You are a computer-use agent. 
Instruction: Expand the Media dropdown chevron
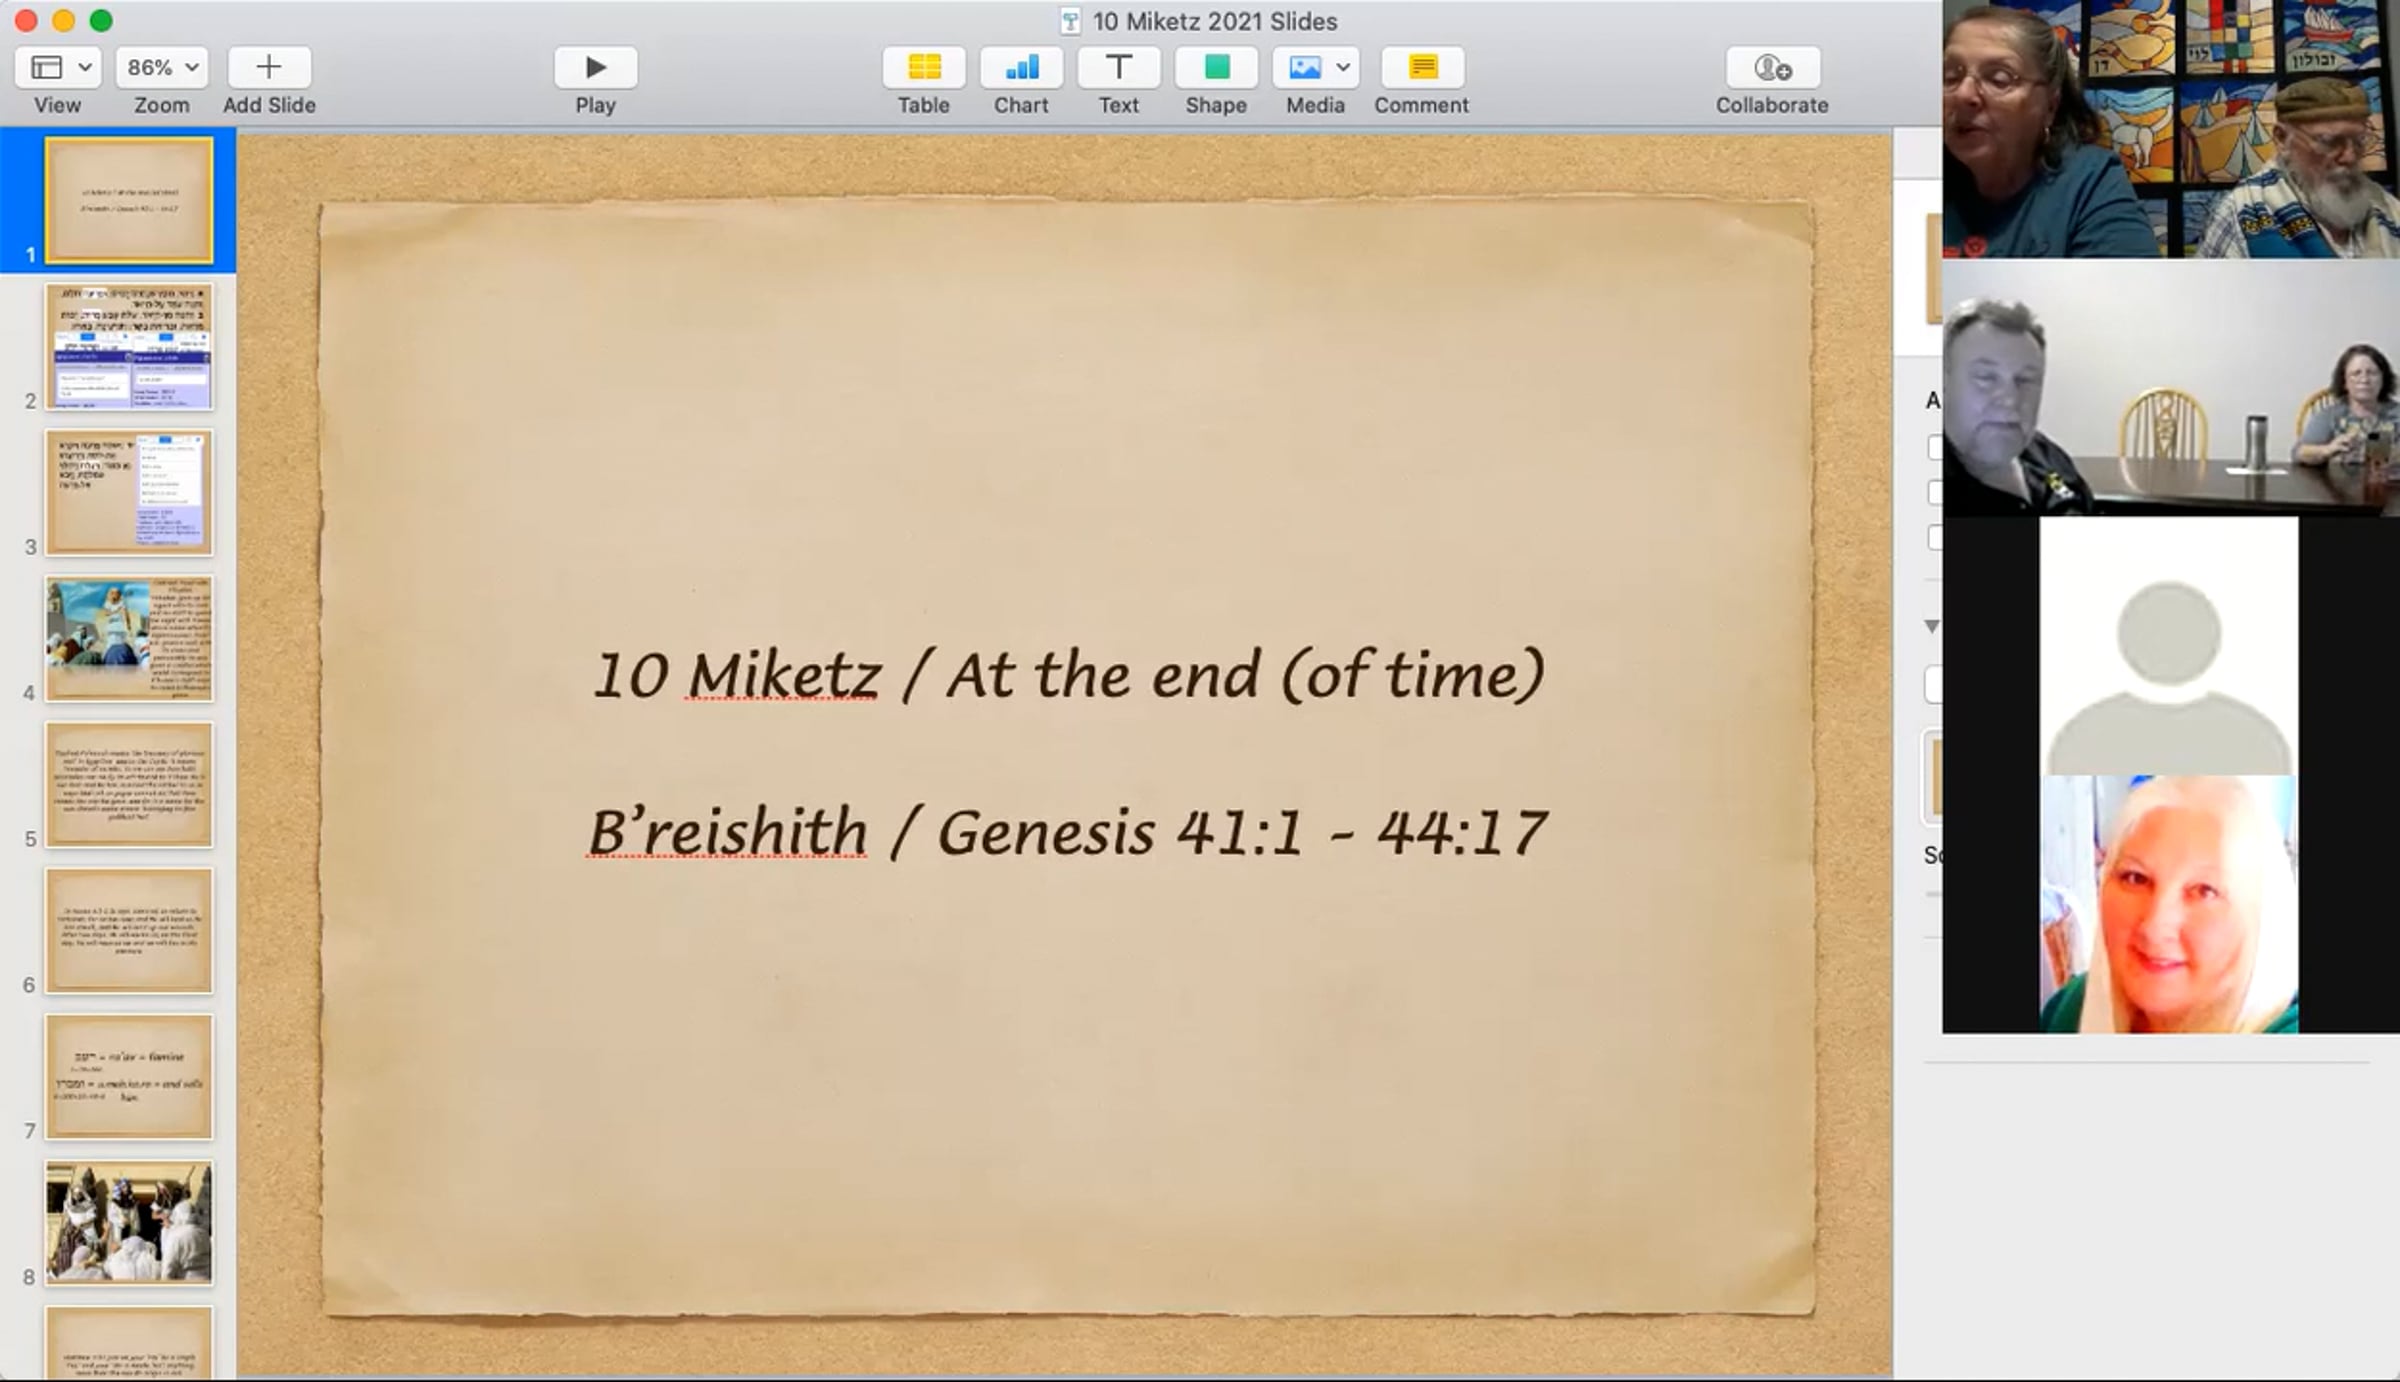(1343, 68)
